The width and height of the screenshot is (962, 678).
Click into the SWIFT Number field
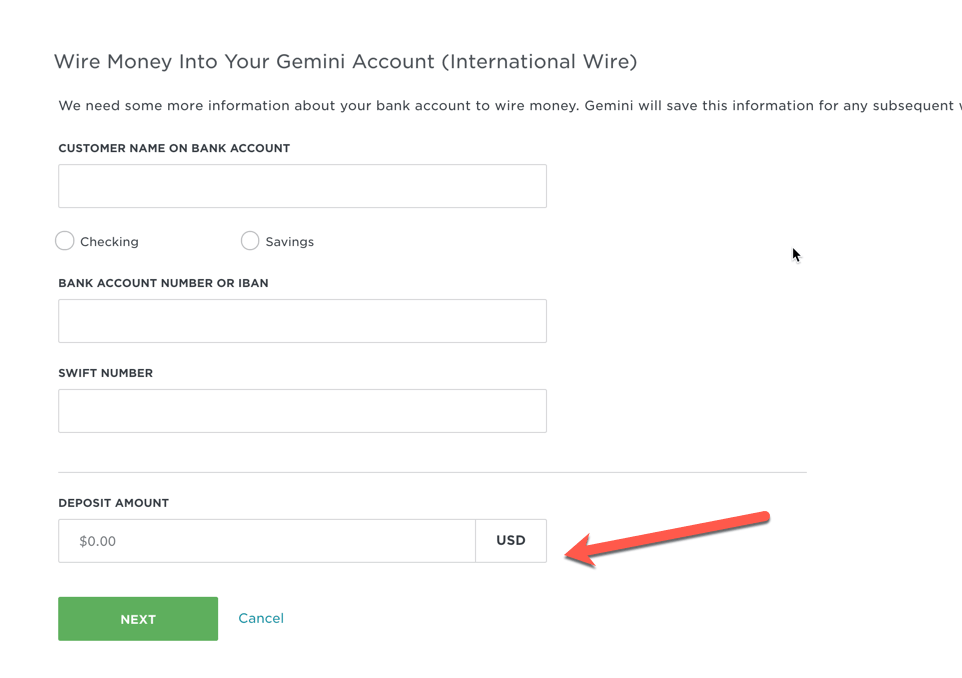pos(302,411)
